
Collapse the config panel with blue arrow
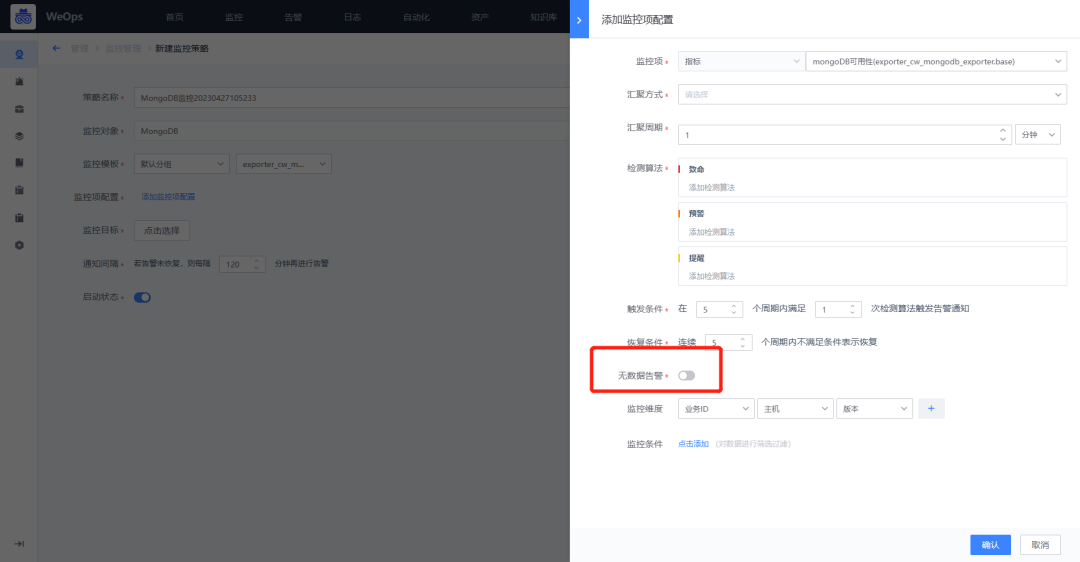pyautogui.click(x=579, y=19)
